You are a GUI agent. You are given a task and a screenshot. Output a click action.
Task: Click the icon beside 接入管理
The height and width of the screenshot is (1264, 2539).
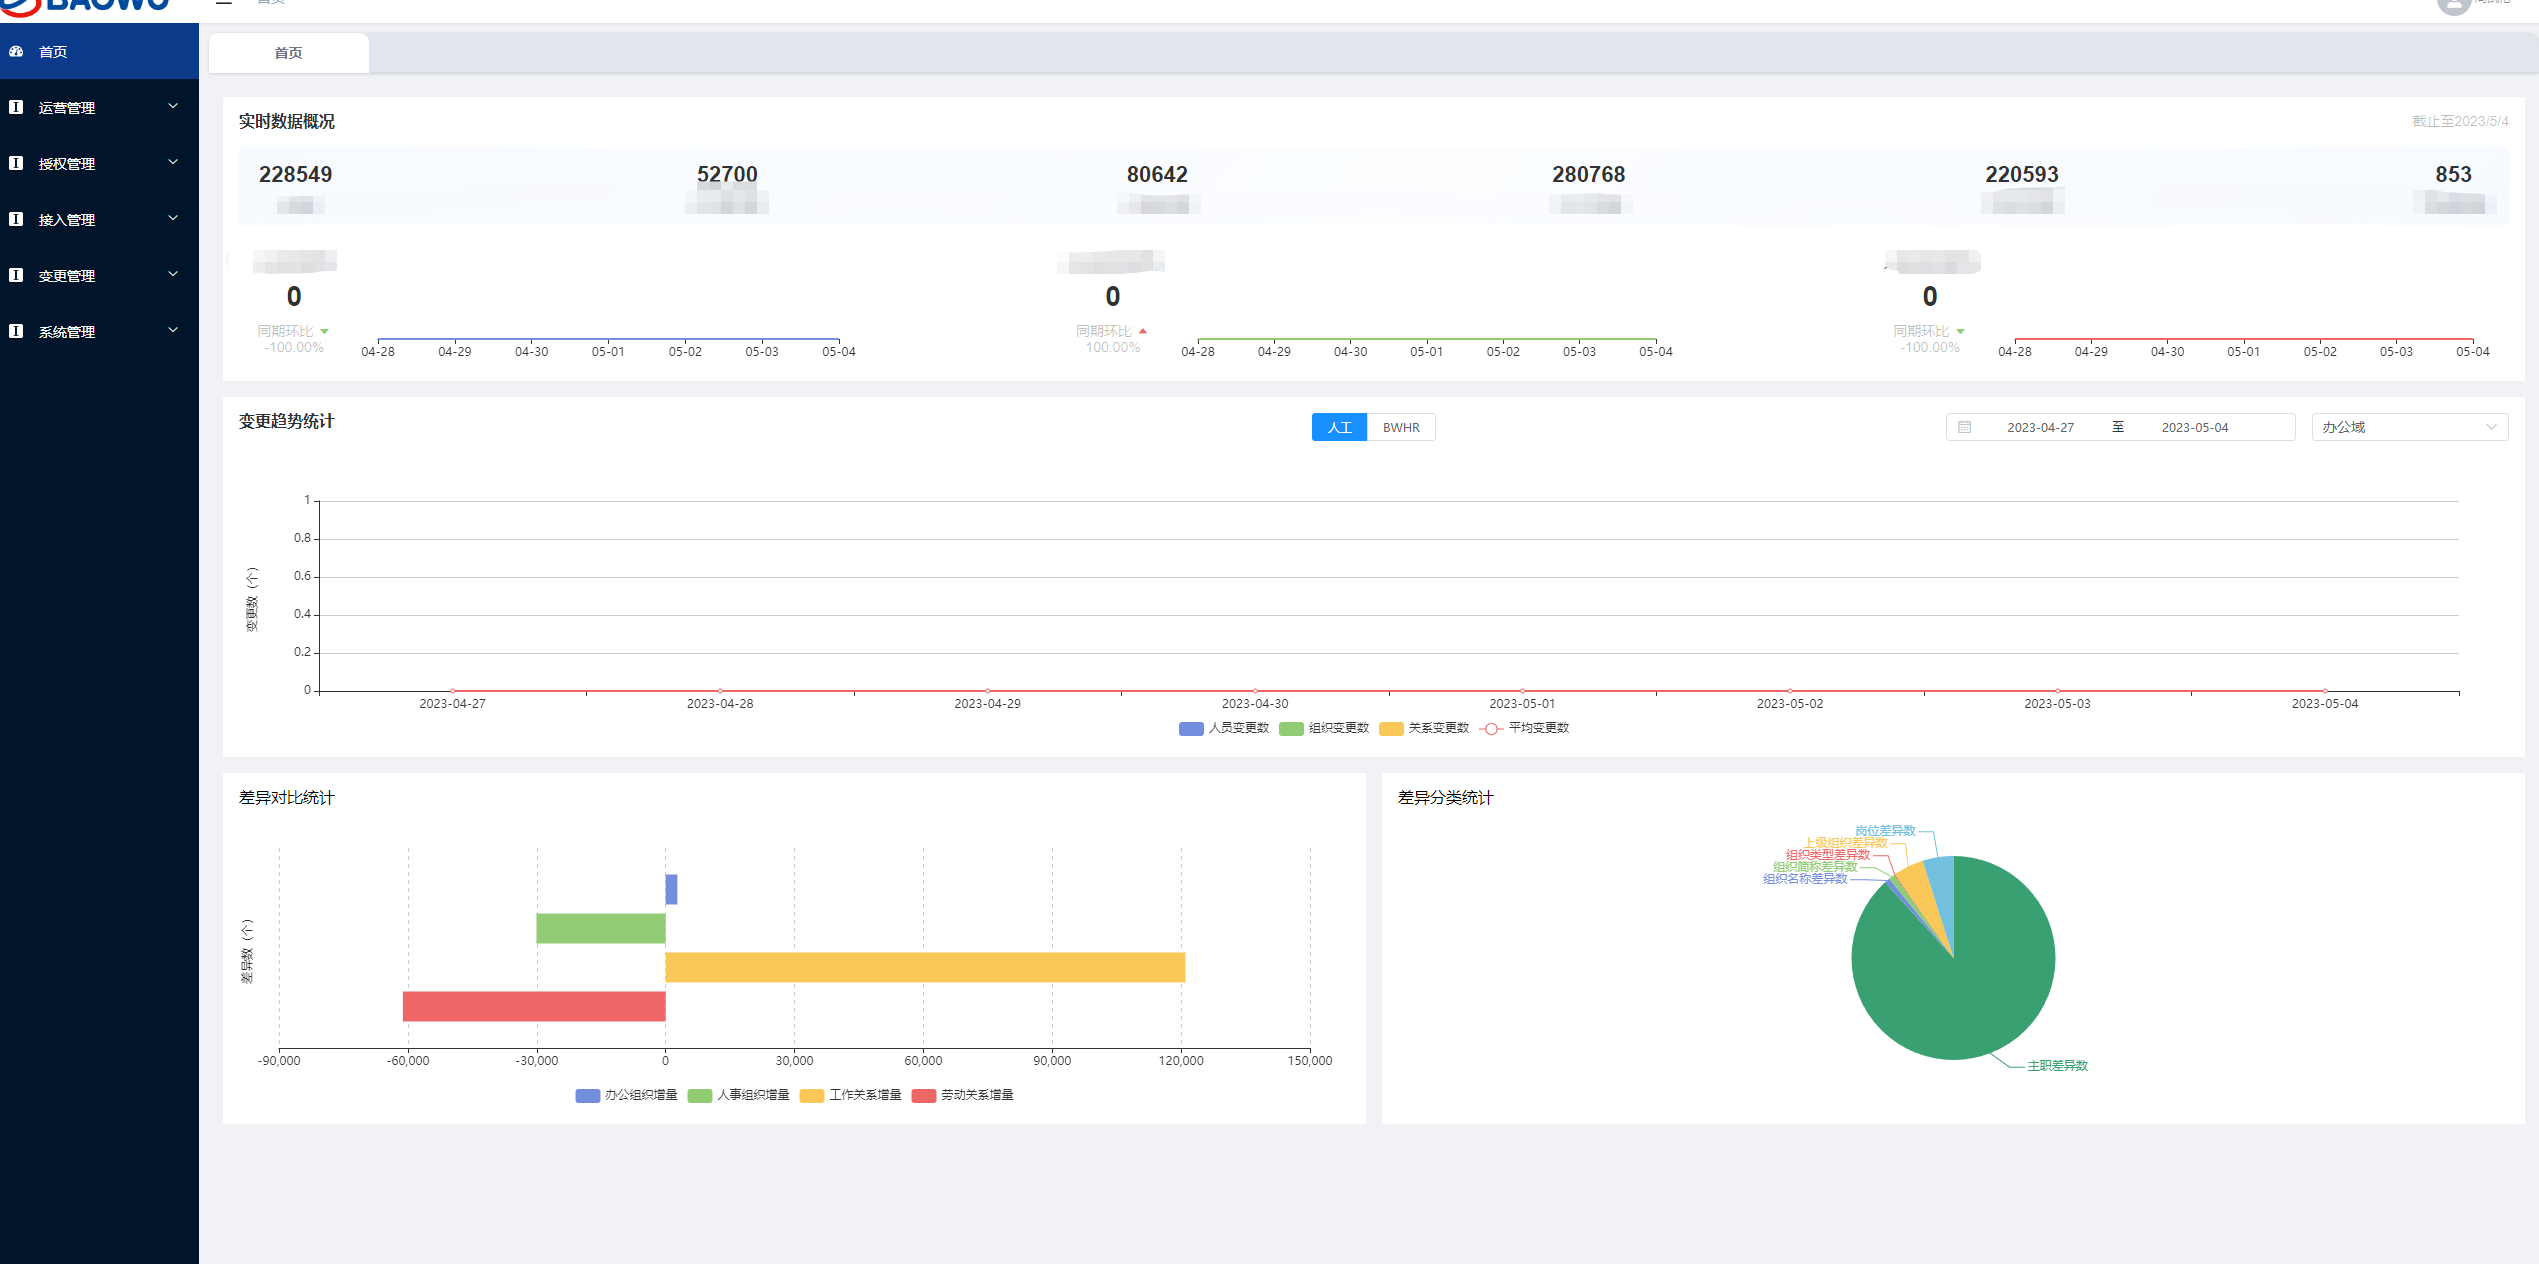pos(16,219)
